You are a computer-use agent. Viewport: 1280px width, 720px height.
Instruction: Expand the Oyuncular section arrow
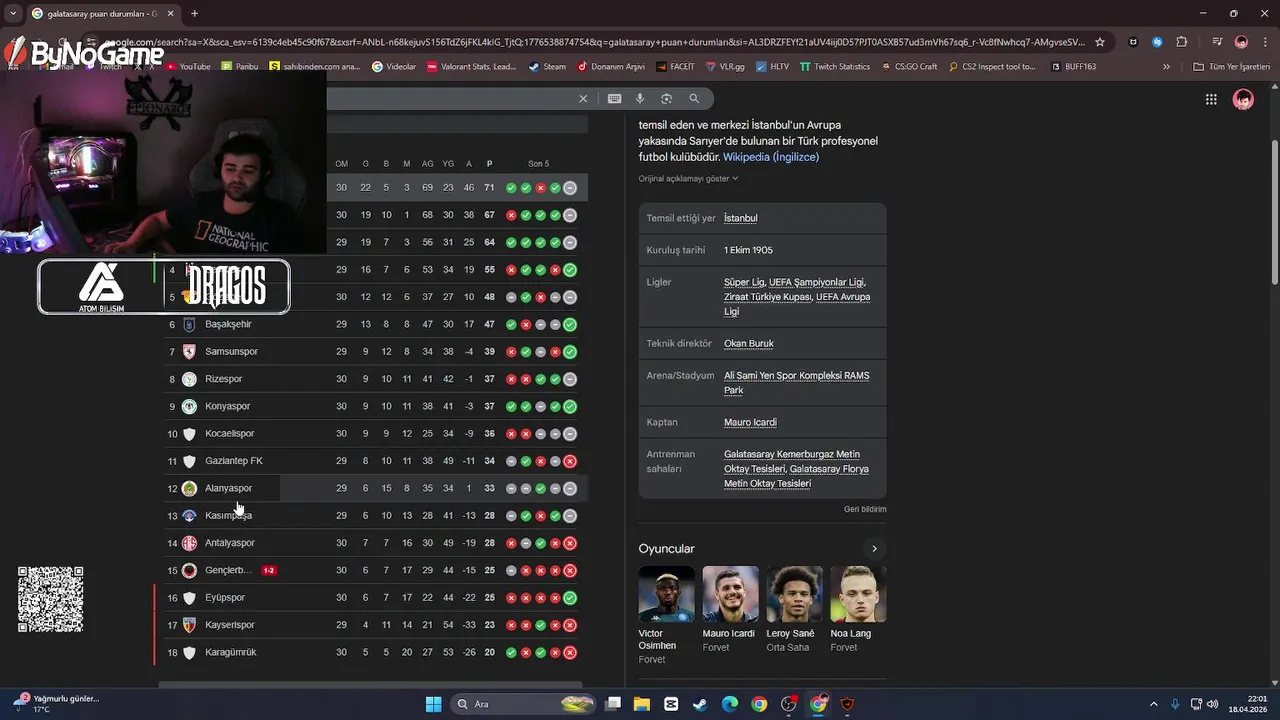874,548
